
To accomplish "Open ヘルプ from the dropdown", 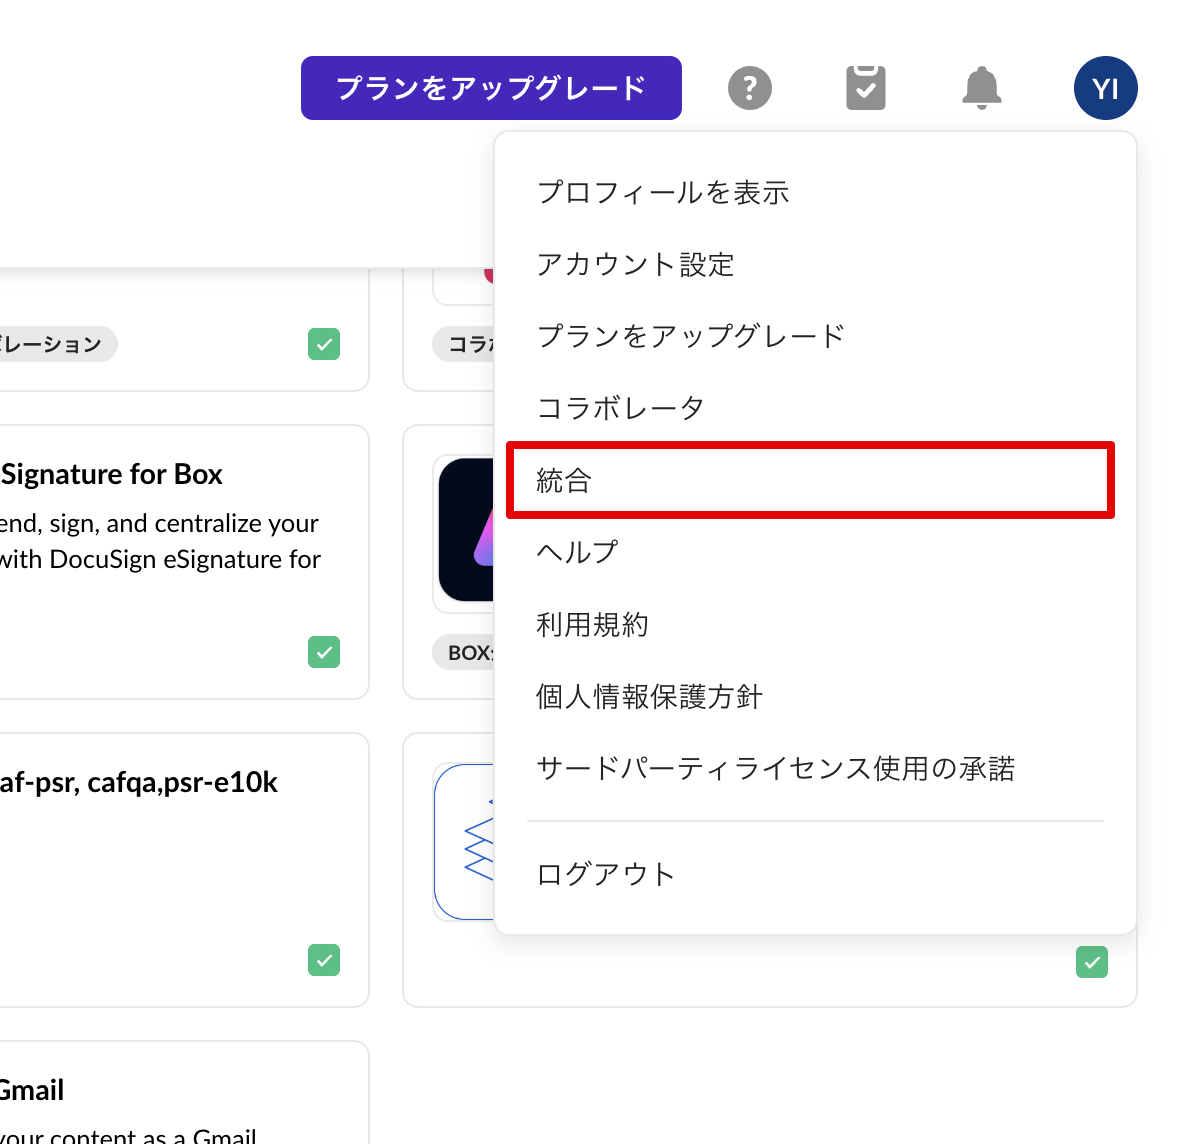I will pos(577,552).
